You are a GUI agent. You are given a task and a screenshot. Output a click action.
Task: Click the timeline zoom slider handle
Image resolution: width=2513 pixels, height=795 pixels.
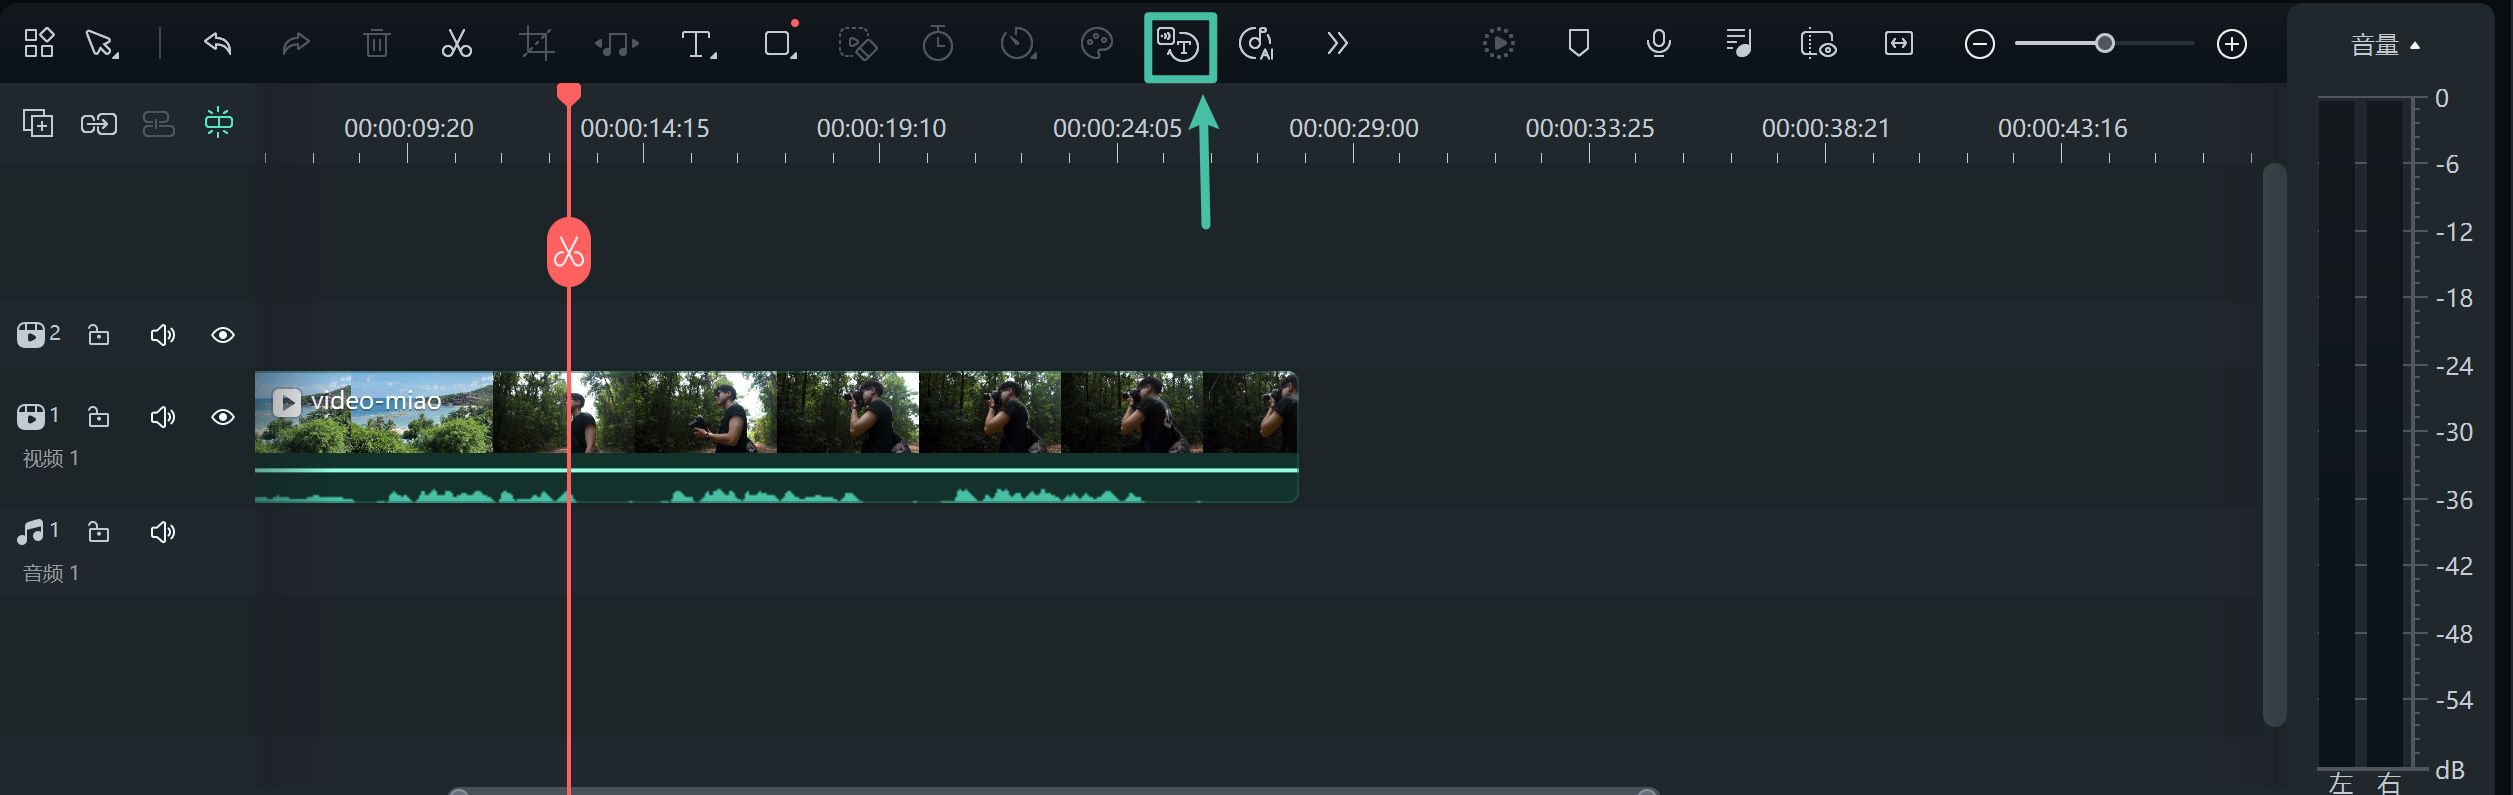pyautogui.click(x=2104, y=43)
